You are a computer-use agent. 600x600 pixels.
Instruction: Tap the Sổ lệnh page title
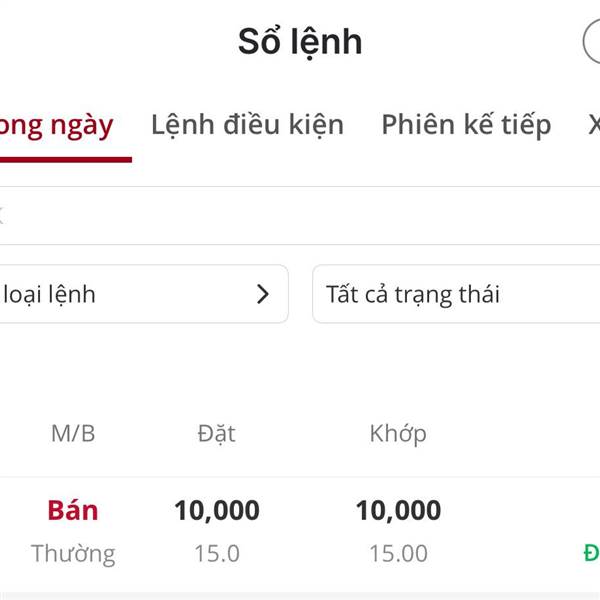click(x=300, y=42)
